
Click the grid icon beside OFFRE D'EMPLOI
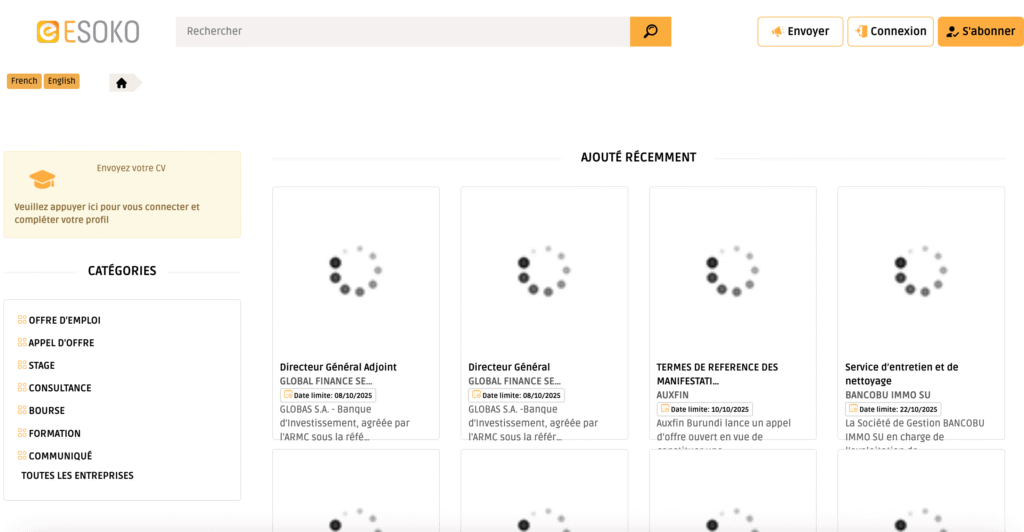[22, 320]
